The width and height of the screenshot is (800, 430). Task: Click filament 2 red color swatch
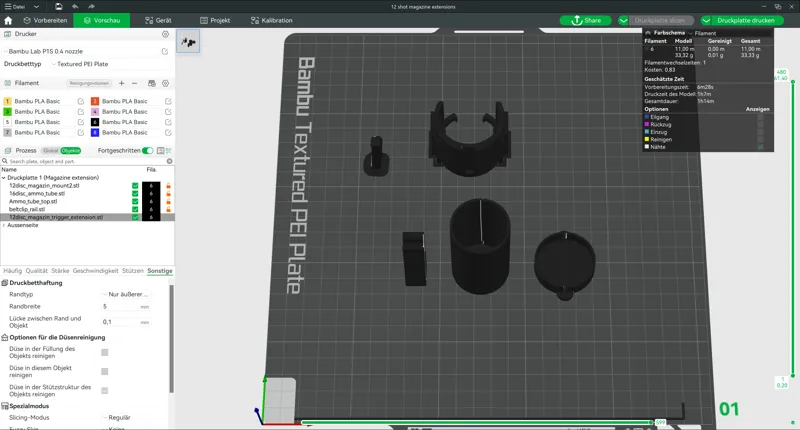click(95, 101)
